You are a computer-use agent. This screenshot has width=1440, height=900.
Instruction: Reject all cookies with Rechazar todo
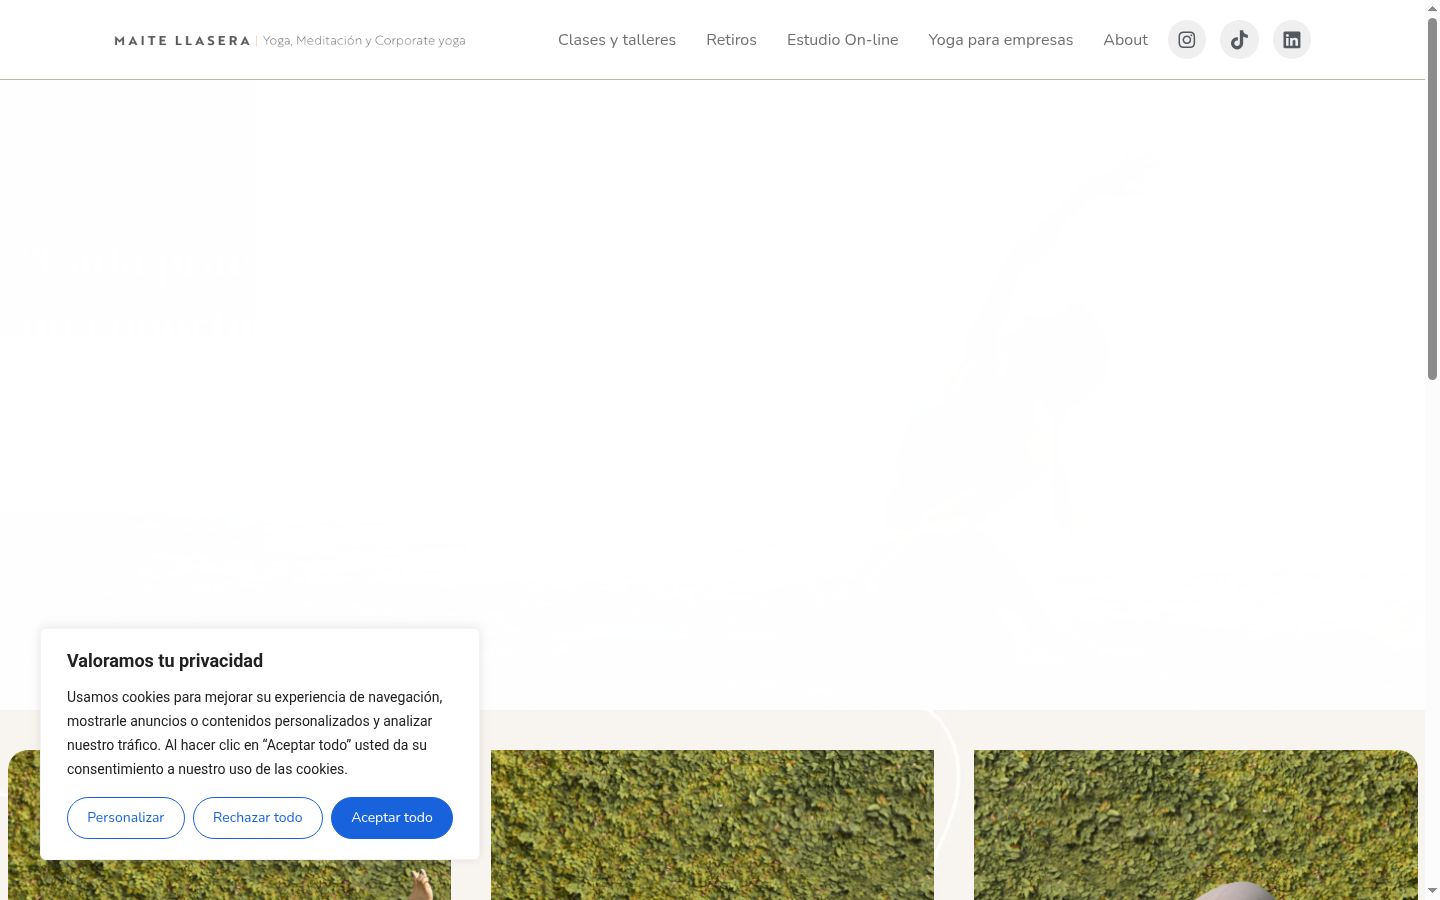tap(258, 818)
